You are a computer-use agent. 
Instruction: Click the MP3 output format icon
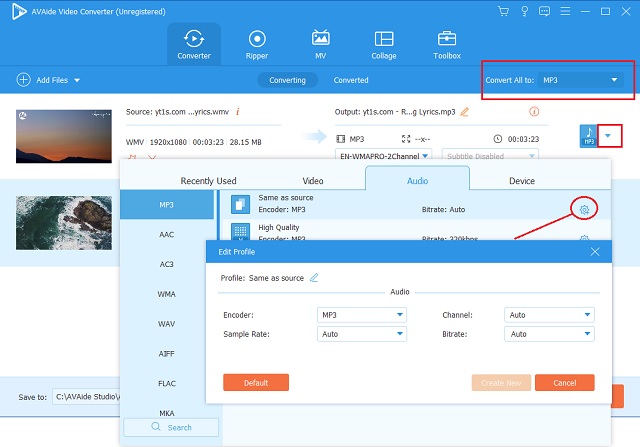click(588, 136)
